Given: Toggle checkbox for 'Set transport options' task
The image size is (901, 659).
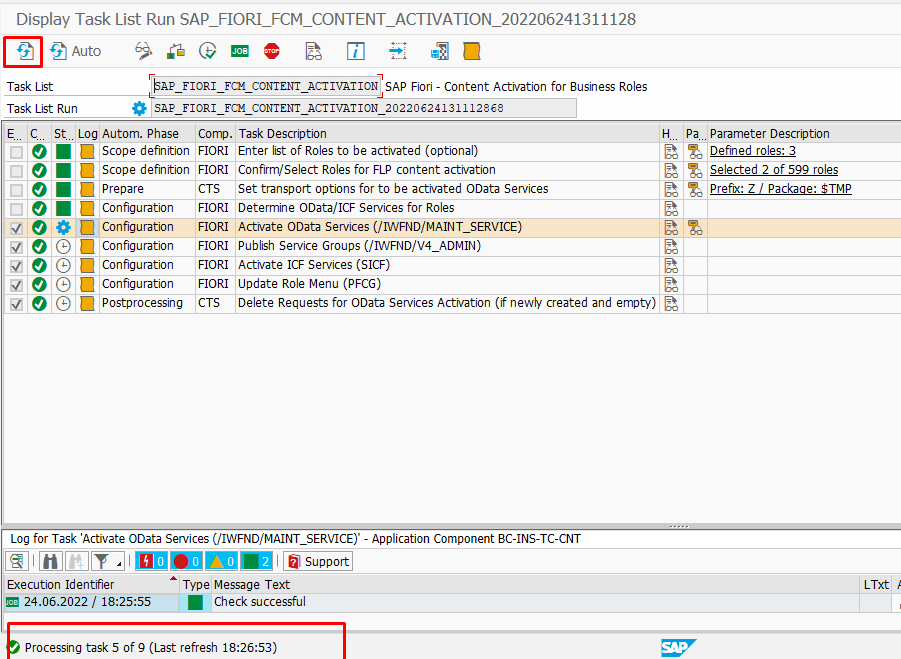Looking at the screenshot, I should pos(17,190).
